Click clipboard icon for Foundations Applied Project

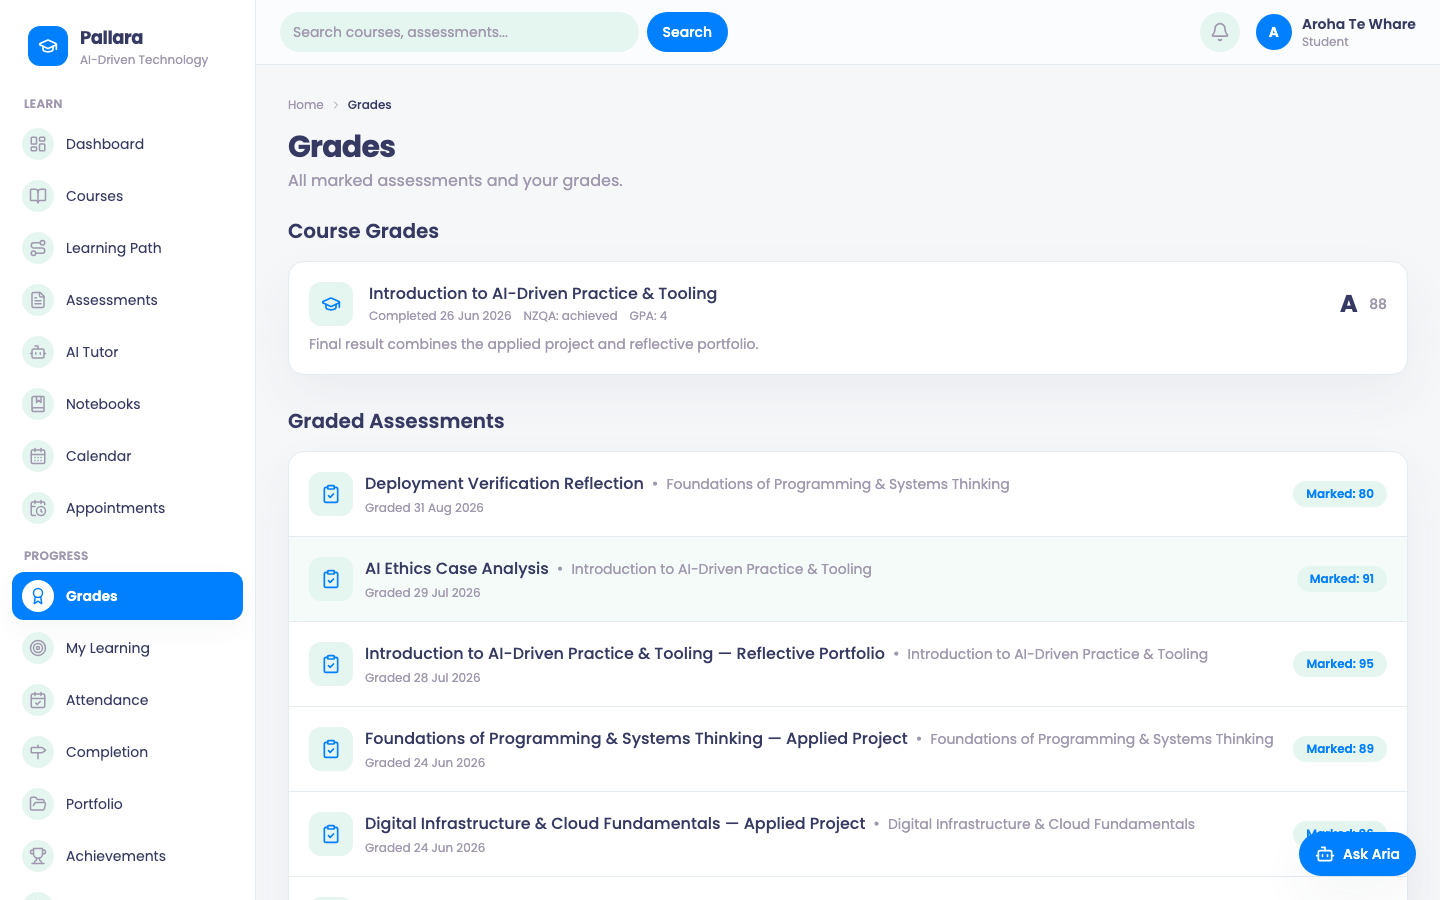[x=331, y=749]
